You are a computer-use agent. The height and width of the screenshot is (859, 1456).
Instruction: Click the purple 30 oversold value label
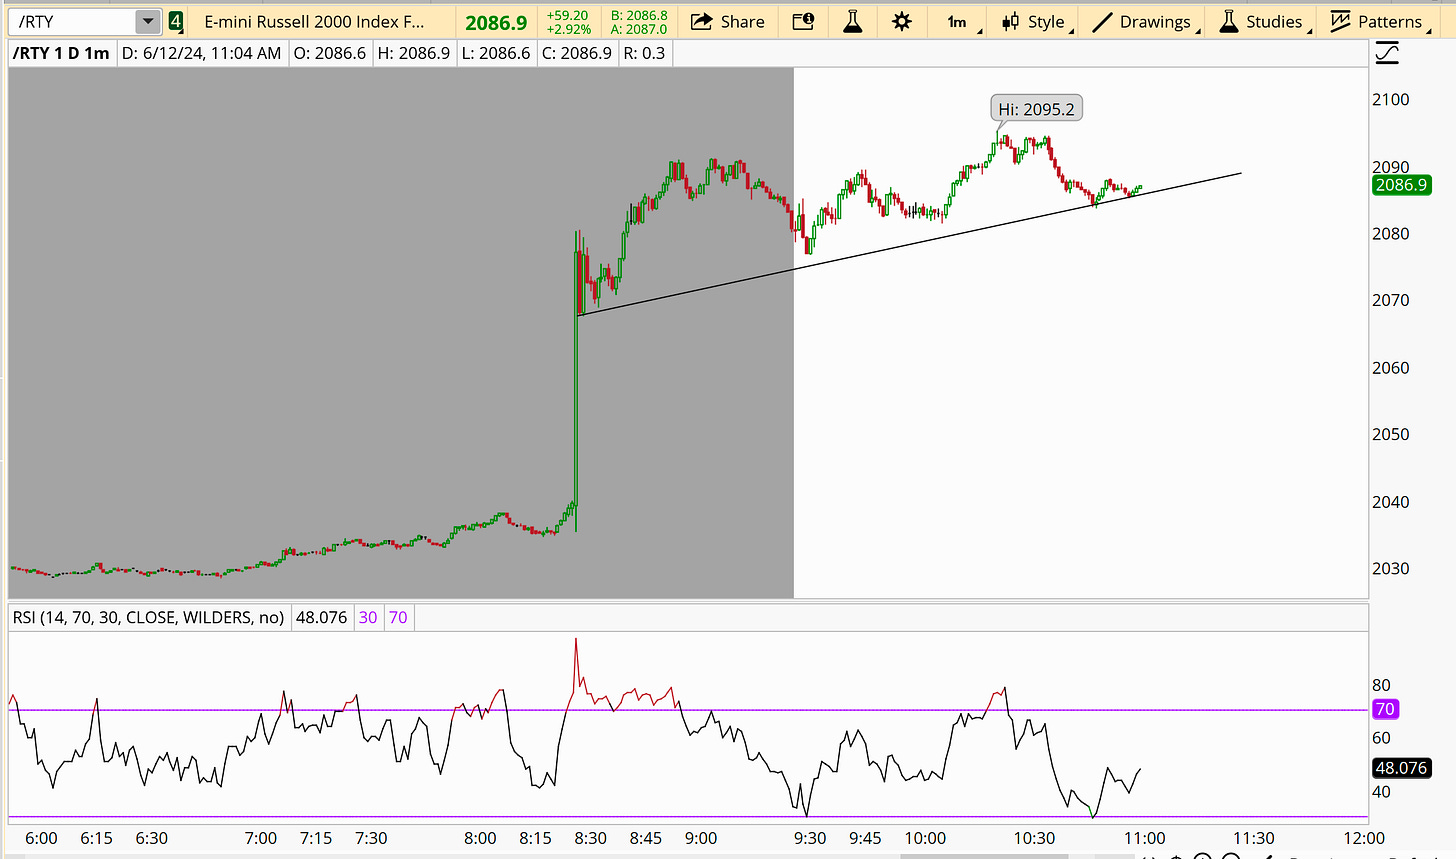[x=368, y=617]
